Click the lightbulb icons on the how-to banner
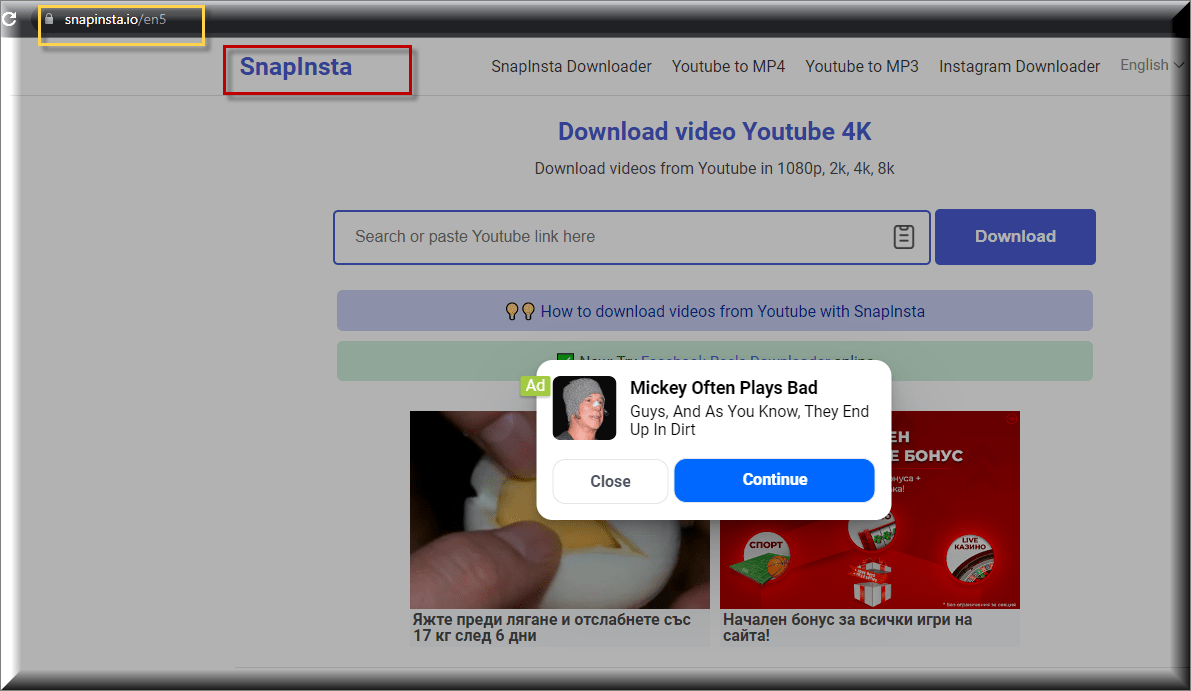This screenshot has width=1191, height=691. (518, 311)
